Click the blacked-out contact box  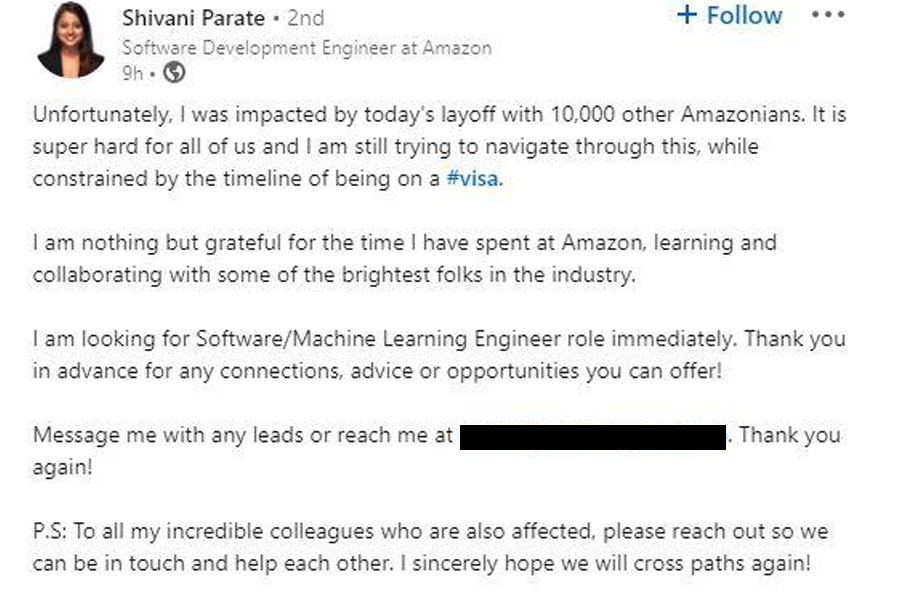592,437
